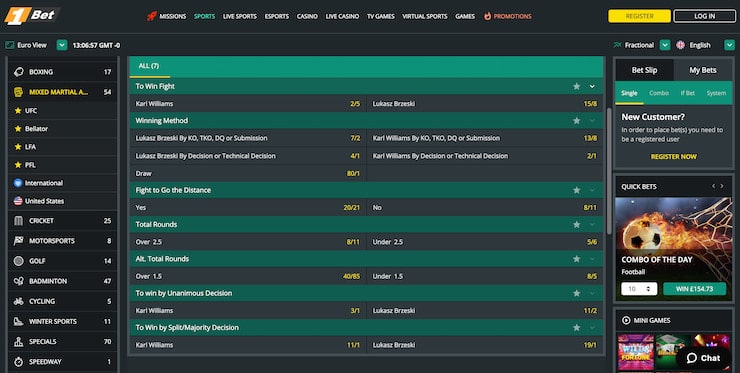Favourite the To Win Fight market
This screenshot has width=740, height=373.
(x=576, y=86)
